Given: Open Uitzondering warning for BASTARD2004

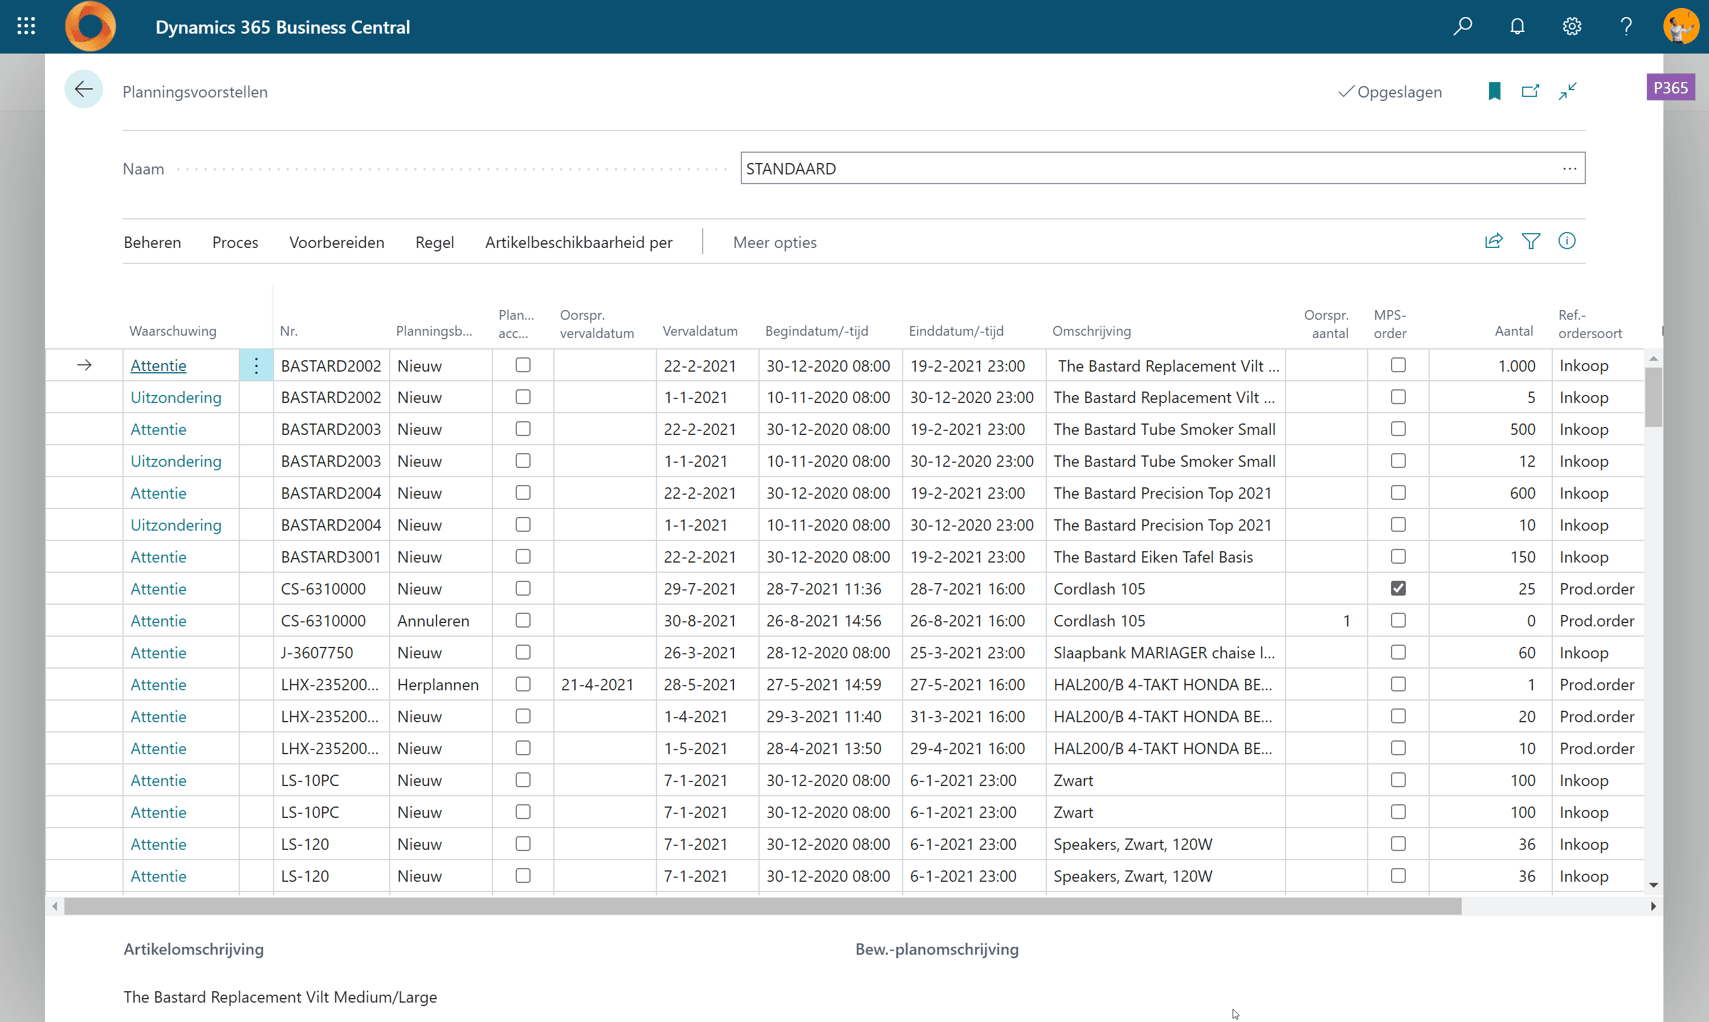Looking at the screenshot, I should (x=176, y=525).
